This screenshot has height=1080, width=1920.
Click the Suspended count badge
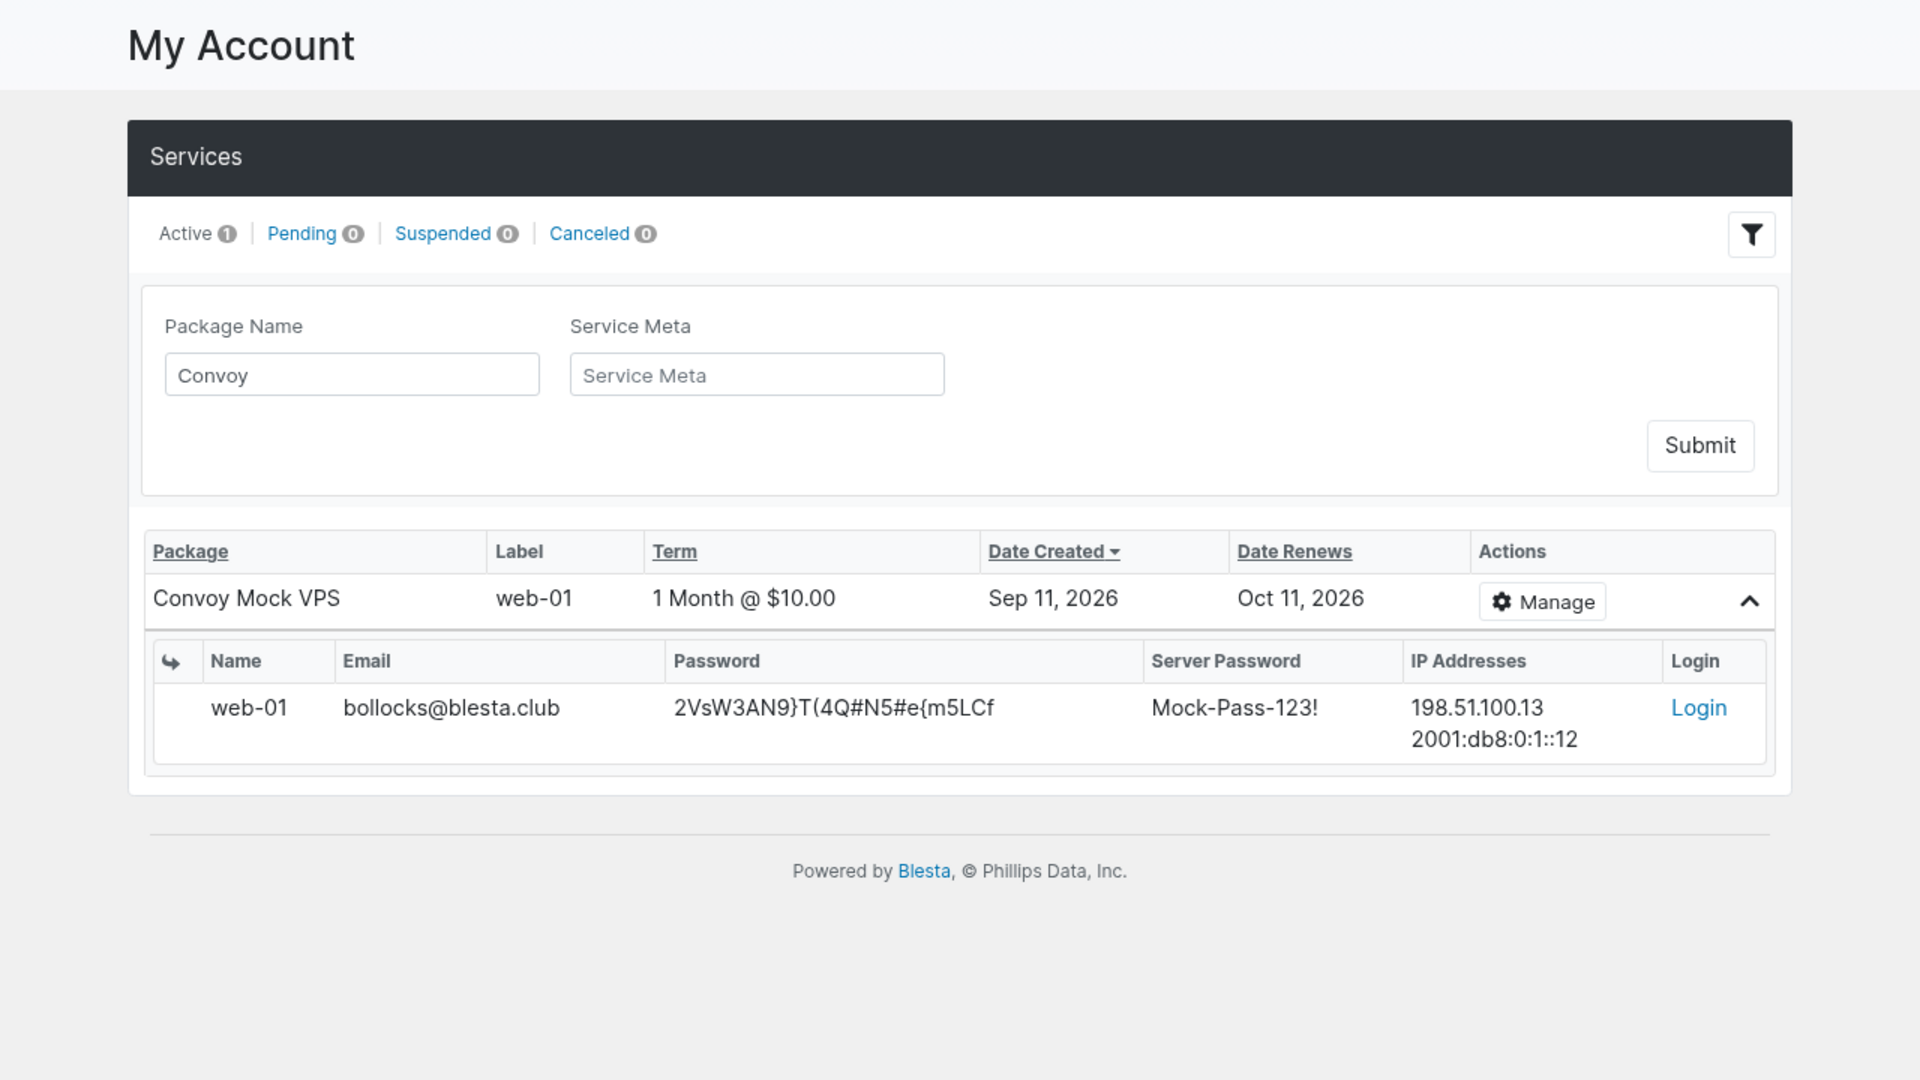click(x=508, y=234)
